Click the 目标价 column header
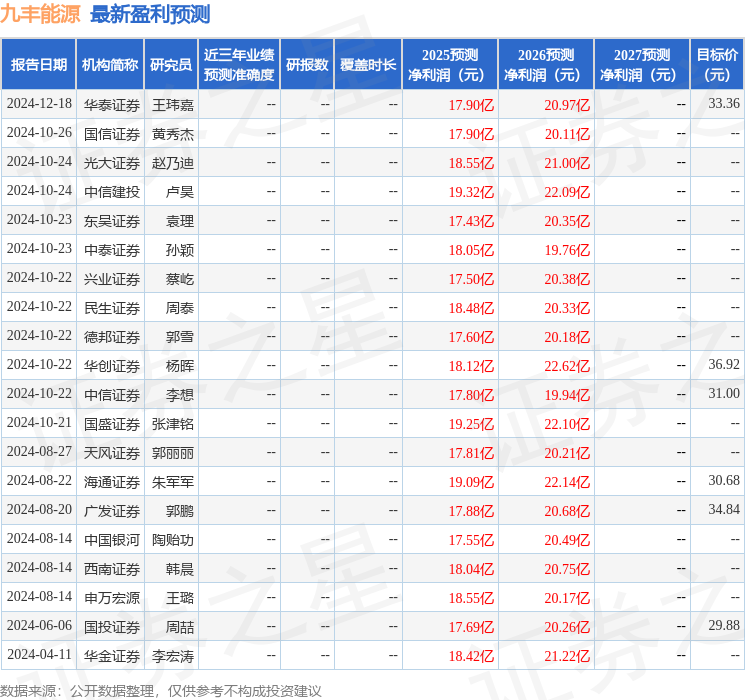Image resolution: width=745 pixels, height=700 pixels. tap(717, 65)
